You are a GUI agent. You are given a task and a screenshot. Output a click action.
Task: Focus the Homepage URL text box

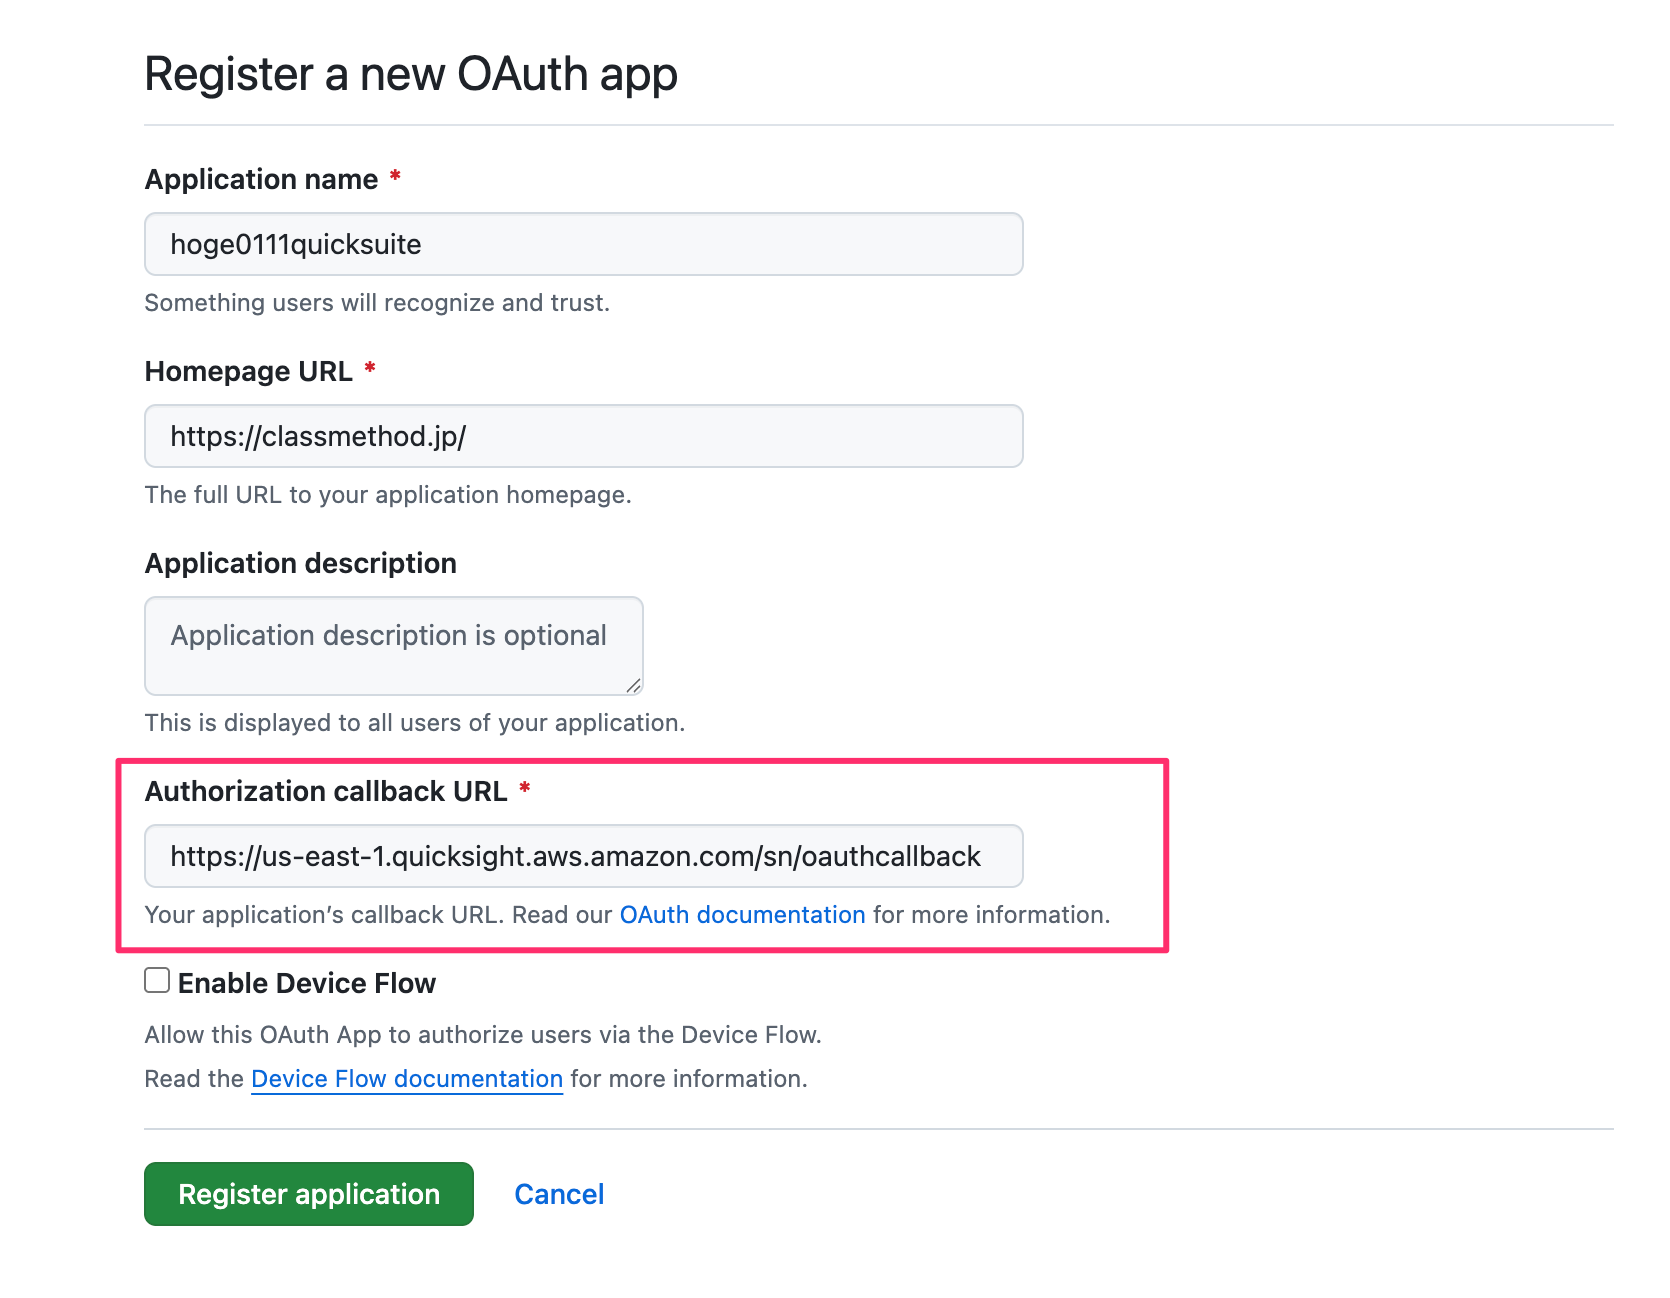click(x=583, y=436)
